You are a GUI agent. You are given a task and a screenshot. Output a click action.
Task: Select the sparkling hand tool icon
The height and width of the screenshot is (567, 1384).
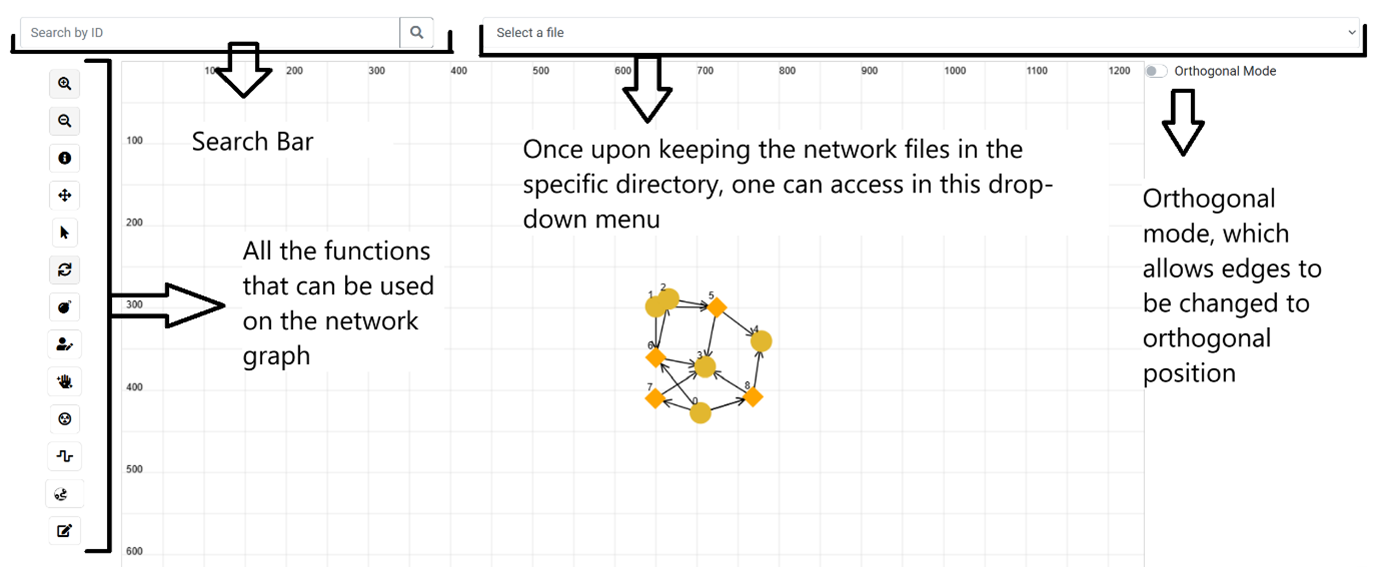65,381
